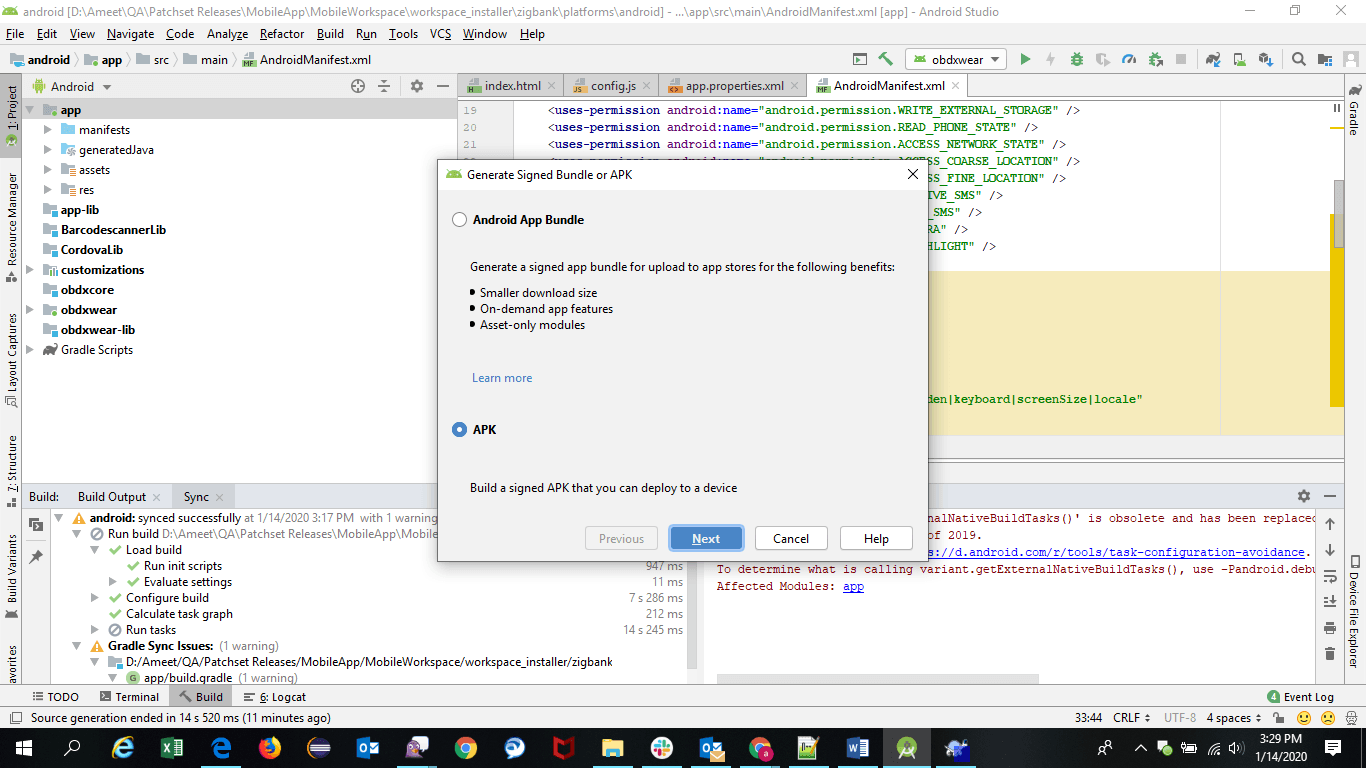Viewport: 1366px width, 768px height.
Task: Select the obdxwear-lib module in tree
Action: coord(97,330)
